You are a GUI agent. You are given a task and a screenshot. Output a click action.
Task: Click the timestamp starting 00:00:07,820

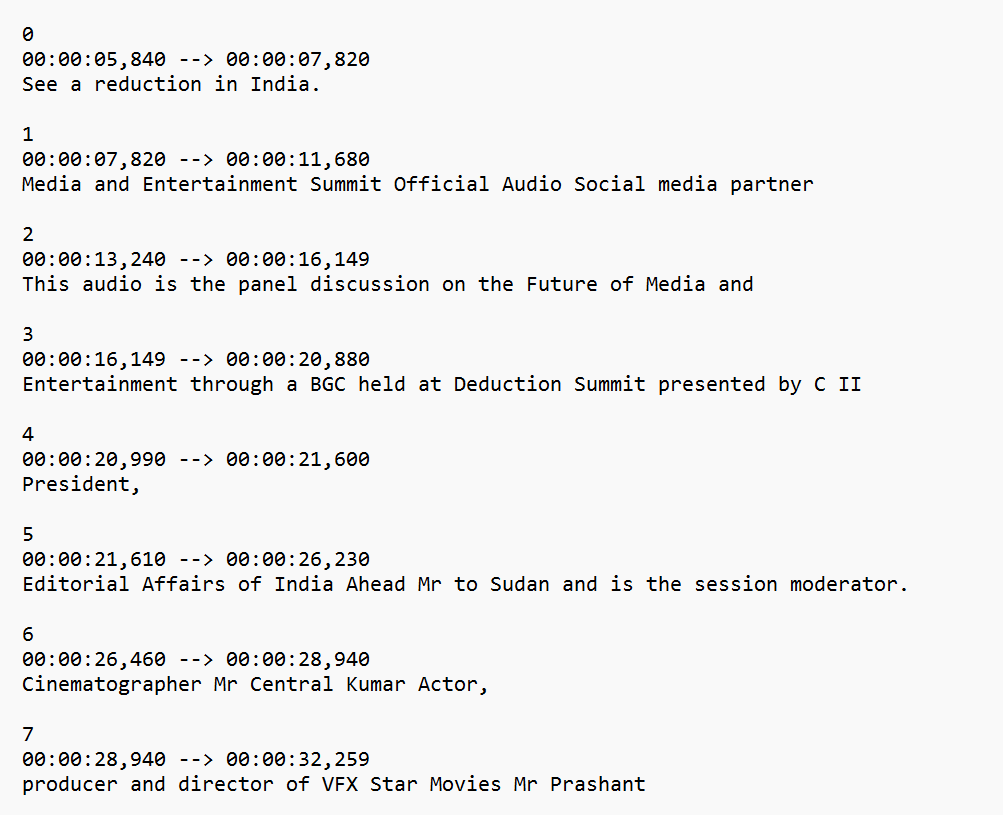pyautogui.click(x=196, y=159)
